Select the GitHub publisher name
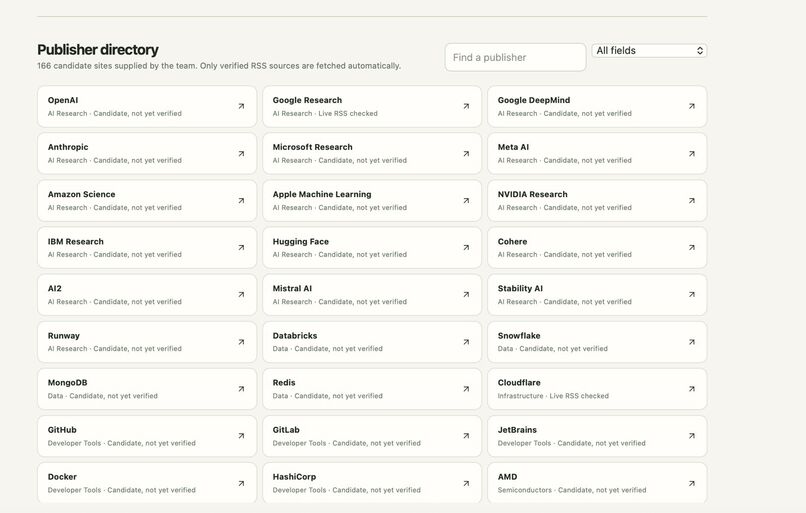Screen dimensions: 806x513 62,430
